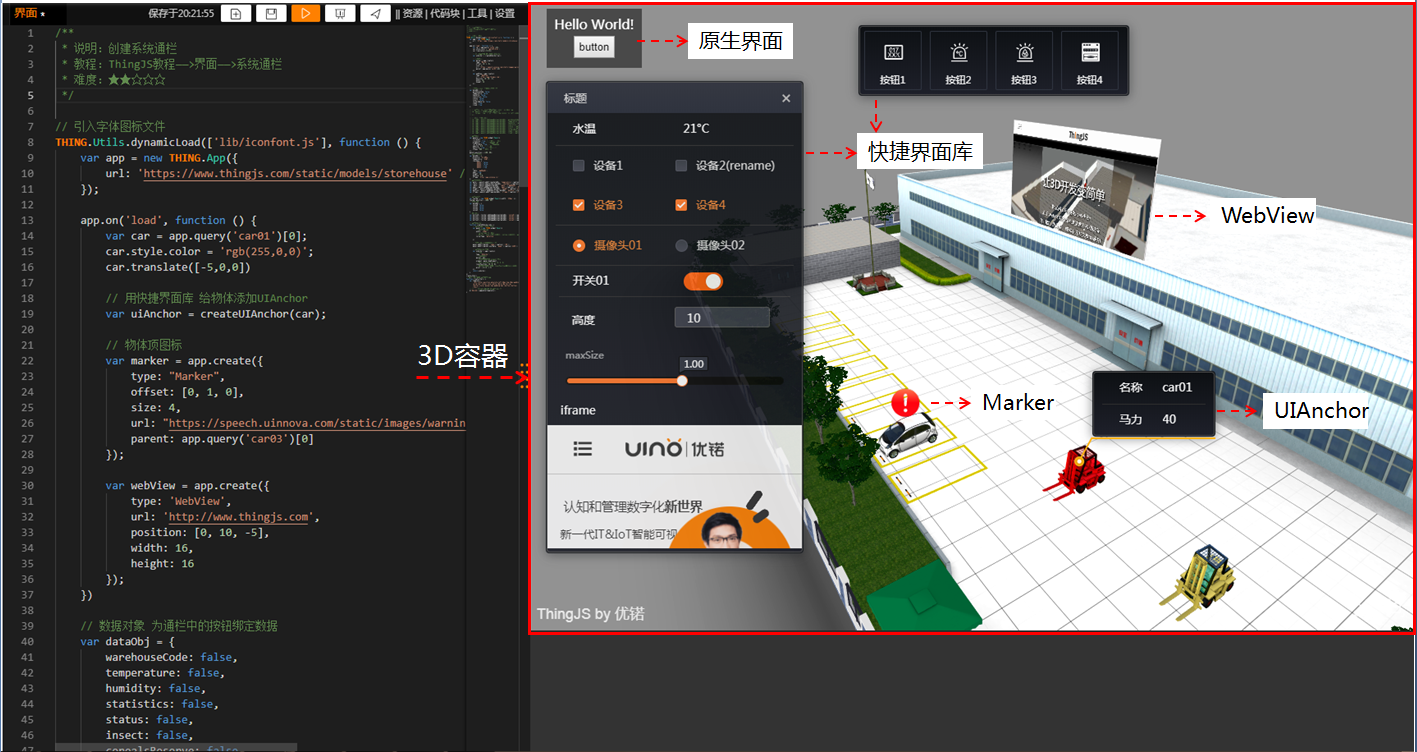Viewport: 1417px width, 752px height.
Task: Click 按钮1 in the top toolbar
Action: click(893, 61)
